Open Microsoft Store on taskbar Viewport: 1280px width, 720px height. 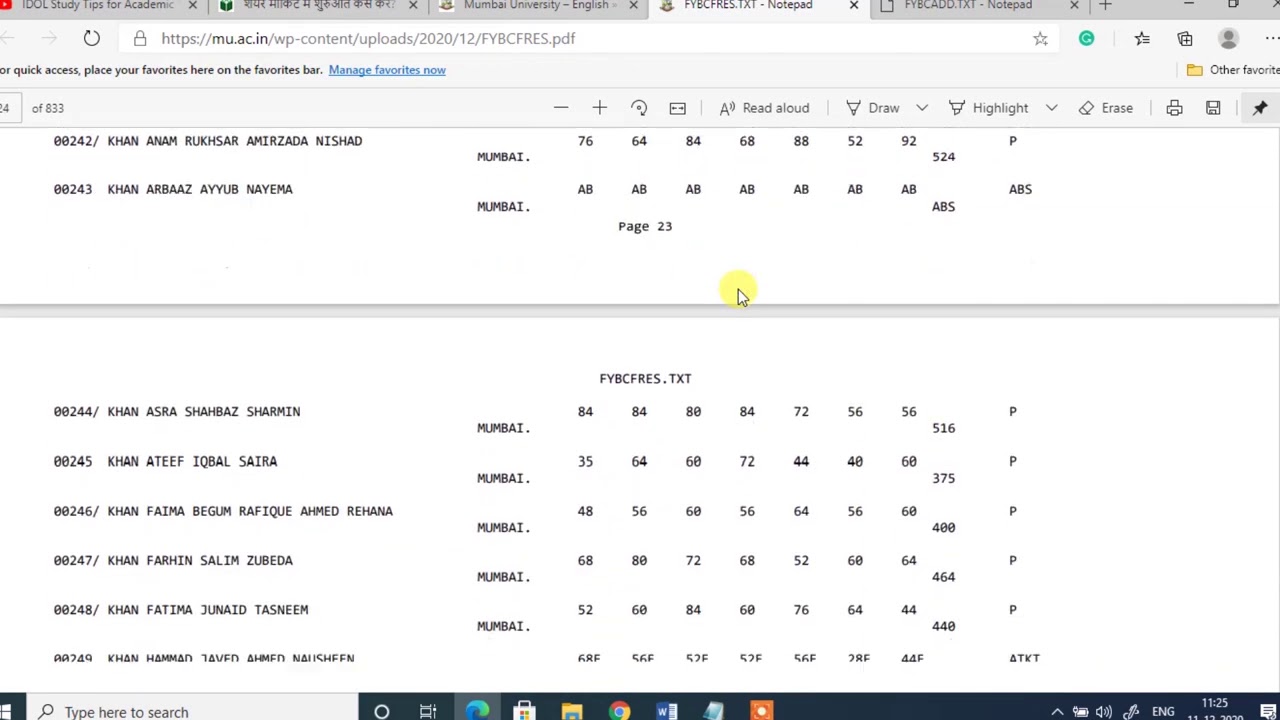[524, 711]
